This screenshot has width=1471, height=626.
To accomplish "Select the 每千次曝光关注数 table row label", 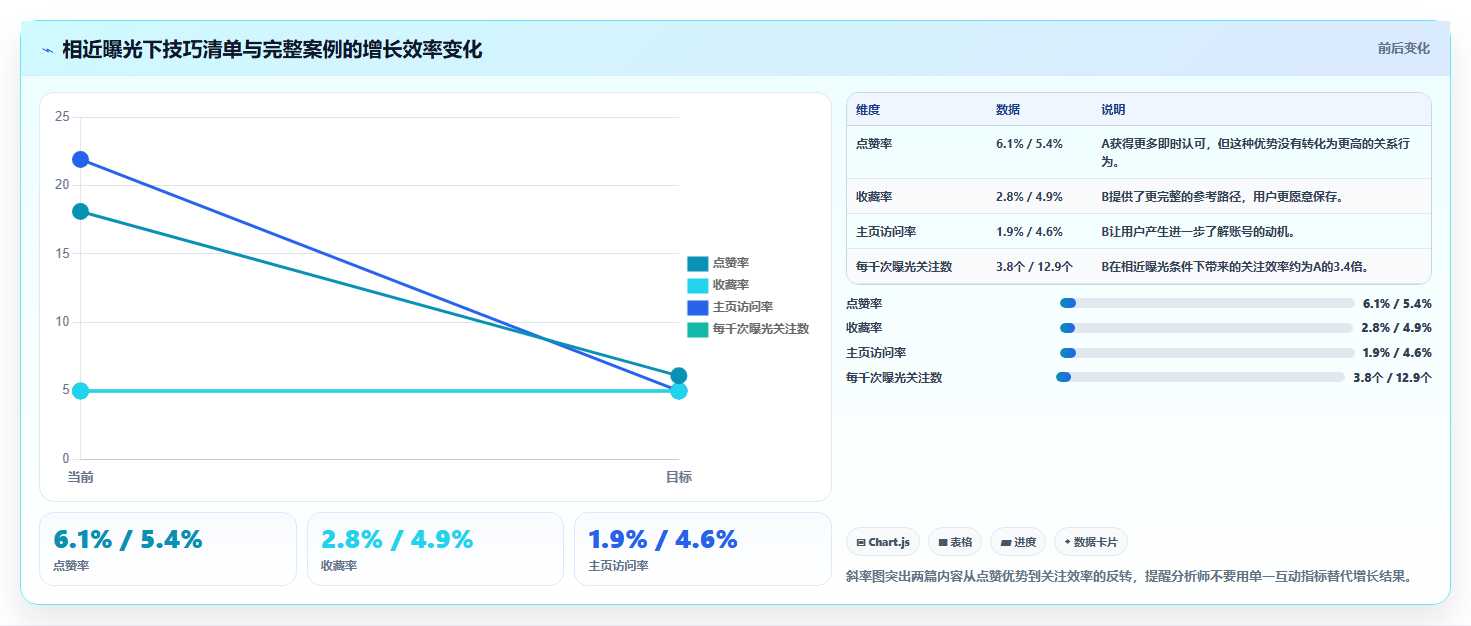I will pos(904,267).
